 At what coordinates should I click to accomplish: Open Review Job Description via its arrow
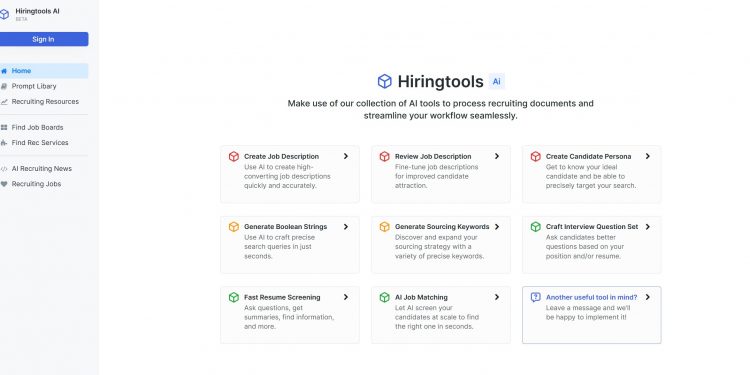497,156
